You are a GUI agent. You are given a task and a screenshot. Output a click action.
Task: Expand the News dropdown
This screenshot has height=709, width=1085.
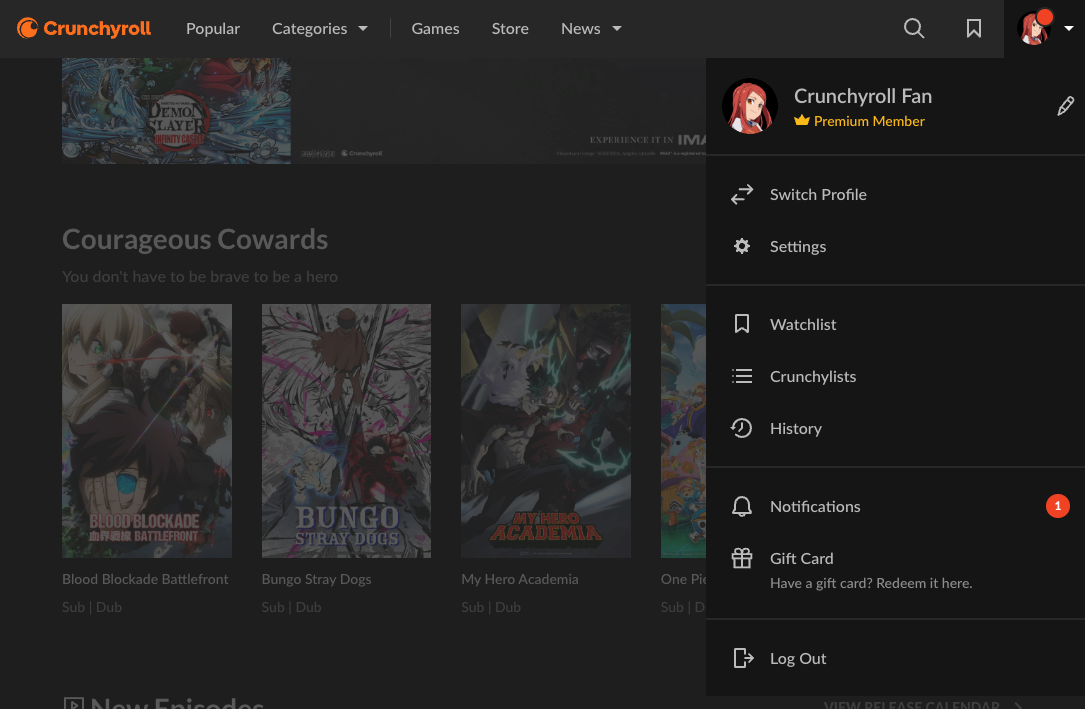pos(591,28)
